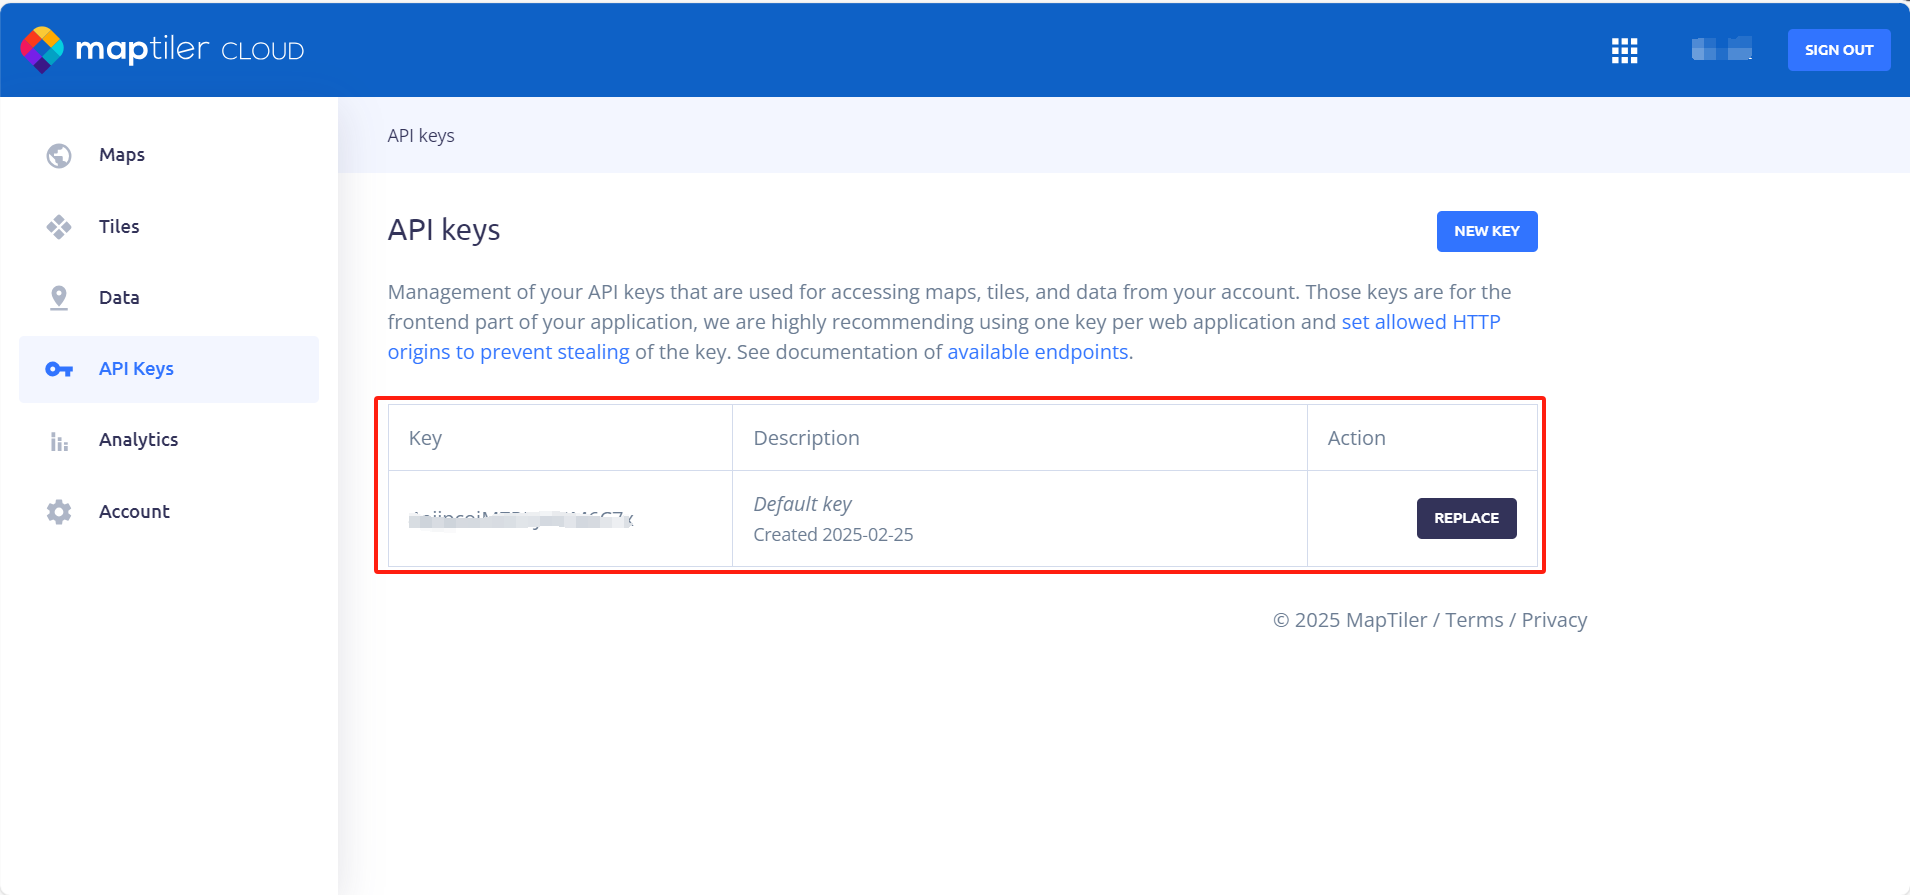
Task: Open the Maps sidebar section
Action: point(122,155)
